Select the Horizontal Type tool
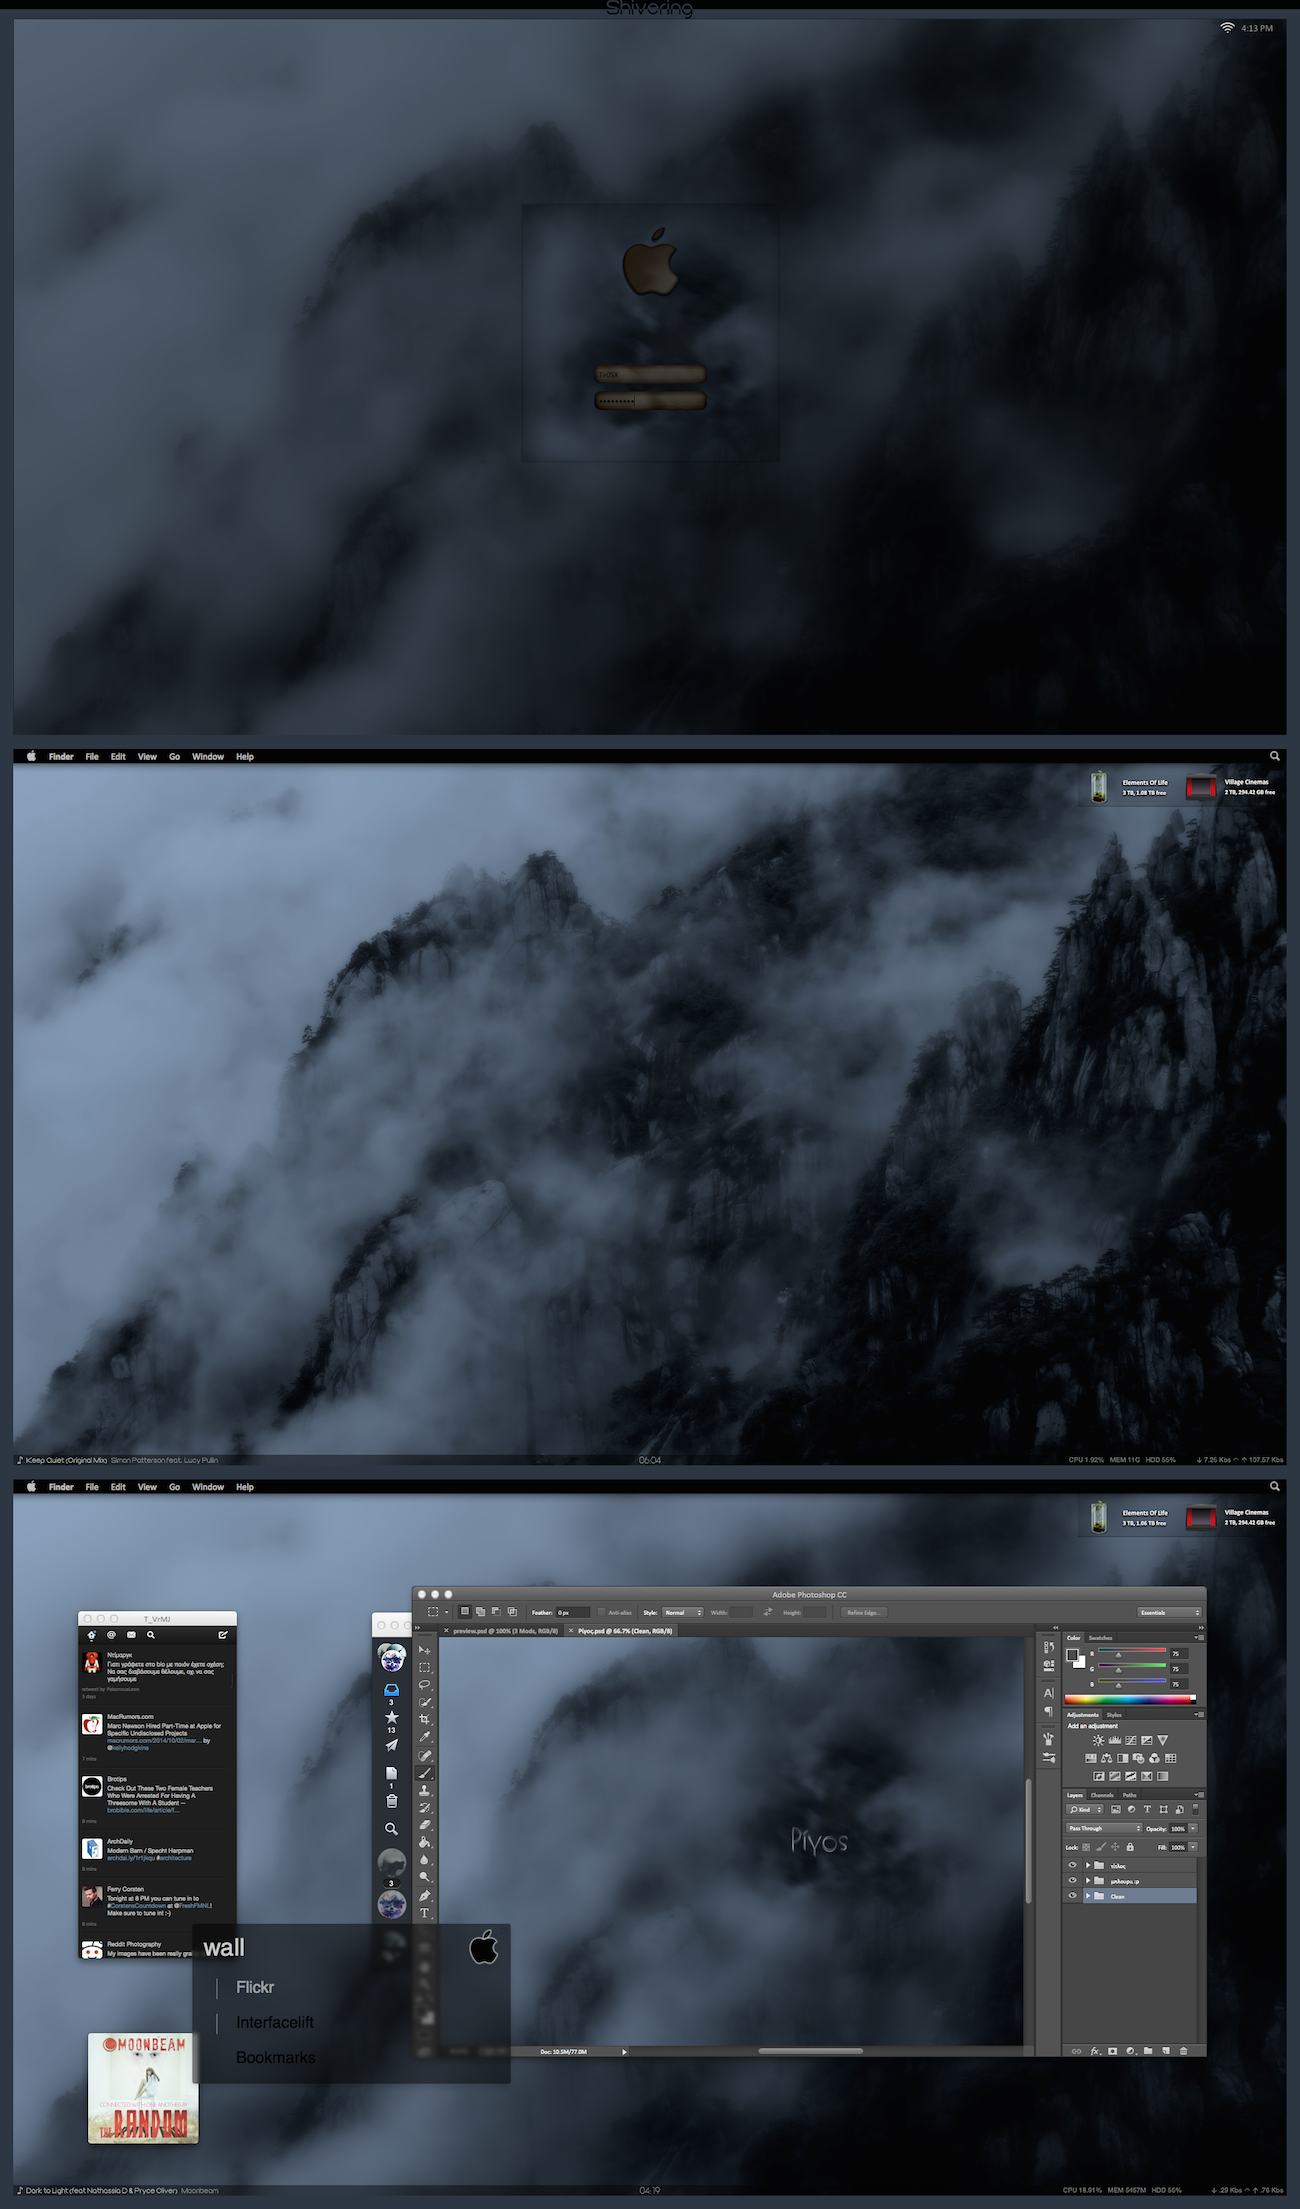This screenshot has width=1300, height=2209. click(x=425, y=1912)
